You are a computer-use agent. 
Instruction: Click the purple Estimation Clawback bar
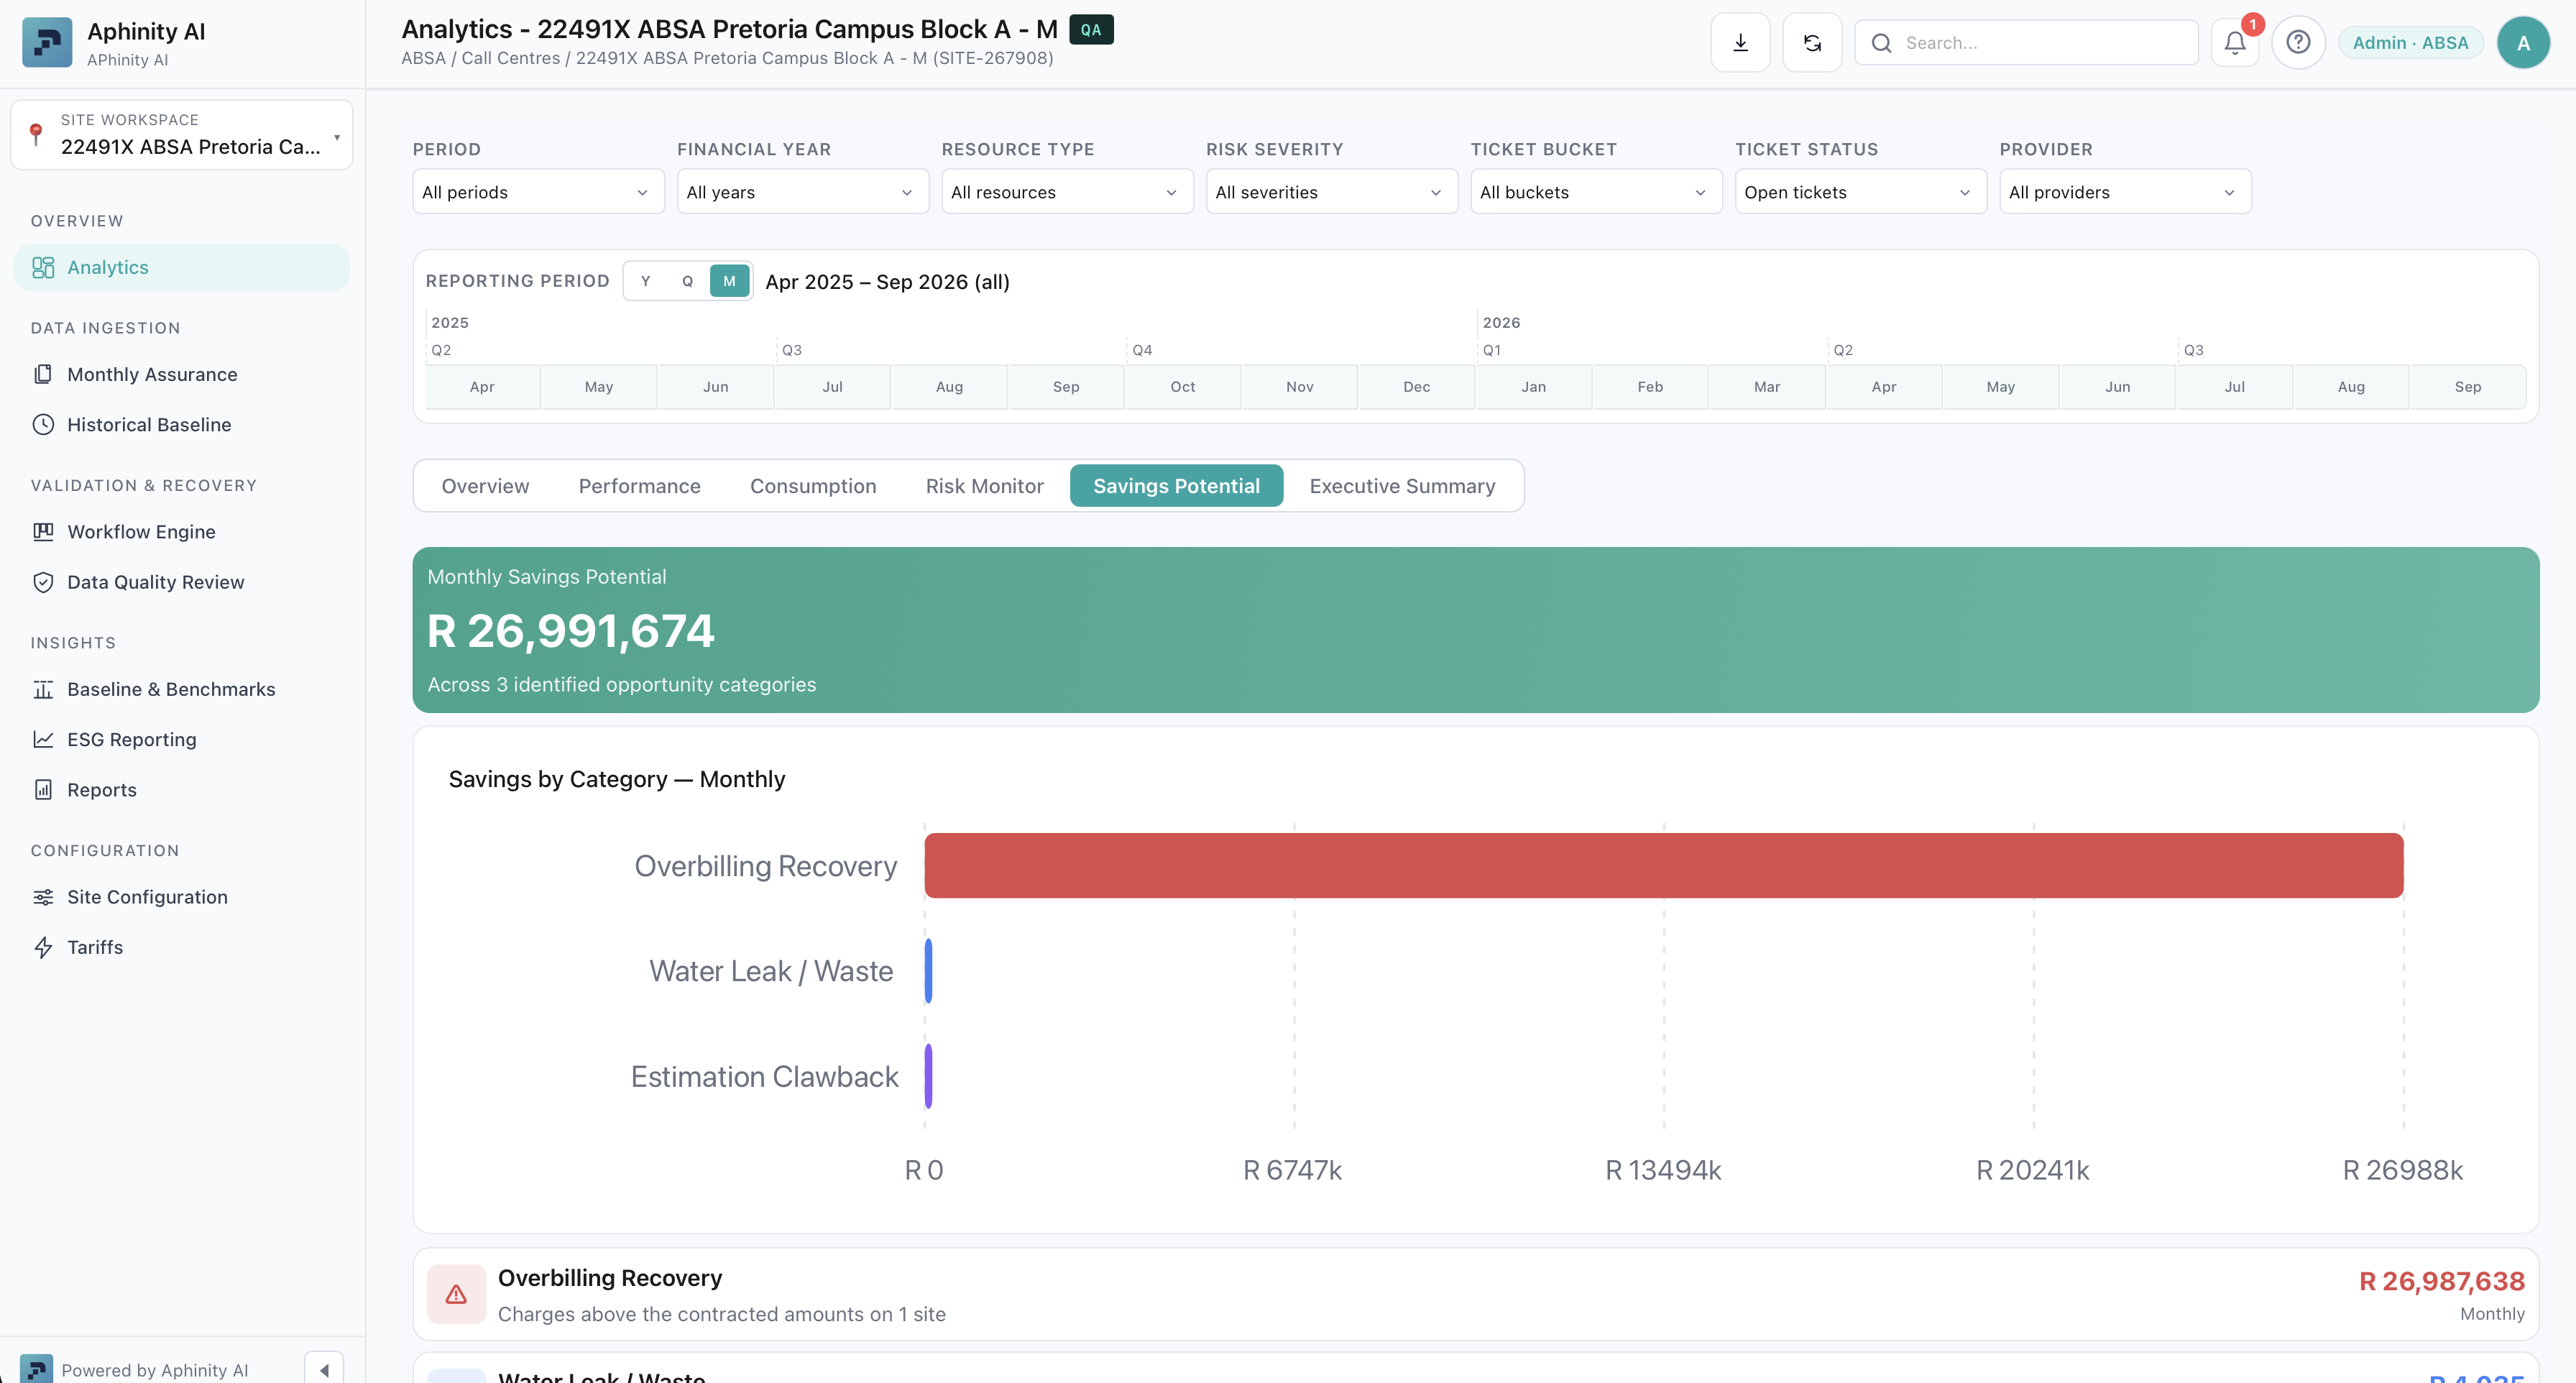click(x=928, y=1076)
